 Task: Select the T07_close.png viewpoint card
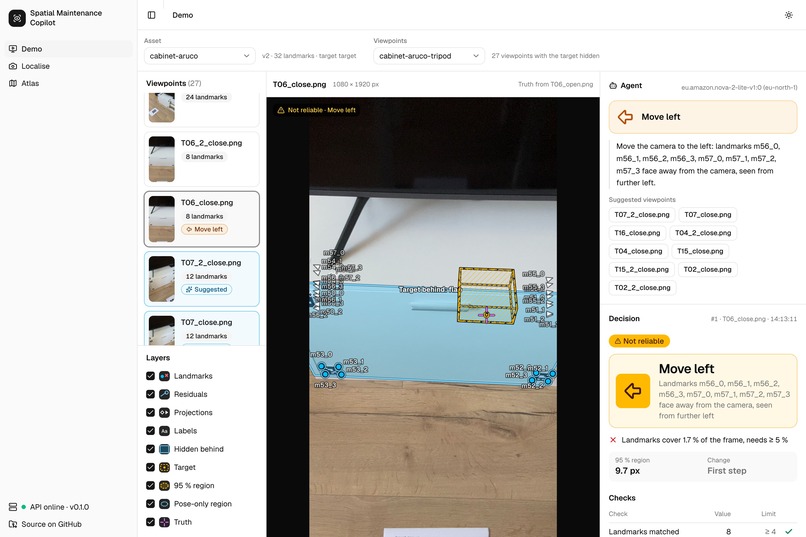click(x=202, y=328)
